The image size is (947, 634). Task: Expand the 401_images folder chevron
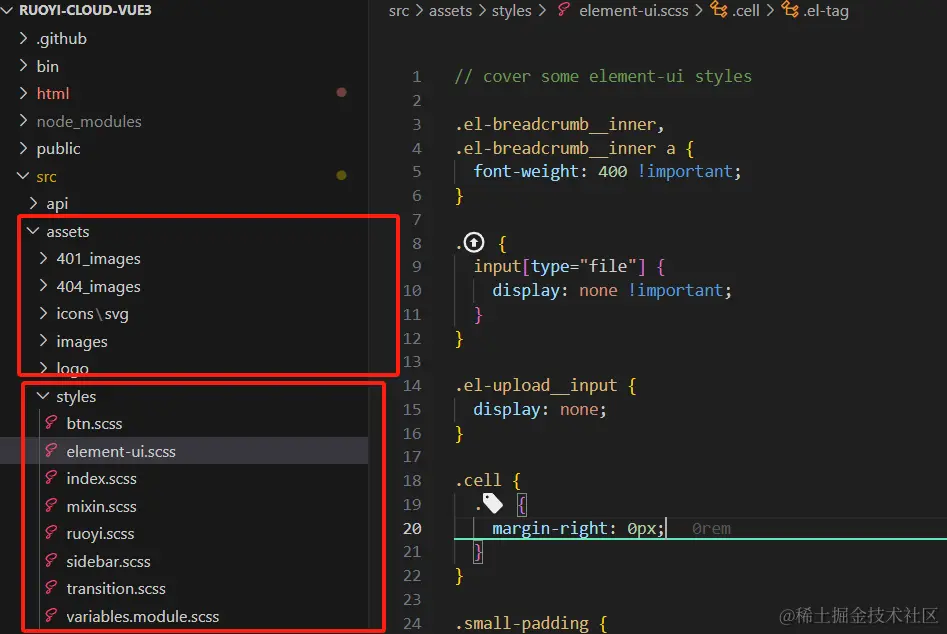[43, 258]
